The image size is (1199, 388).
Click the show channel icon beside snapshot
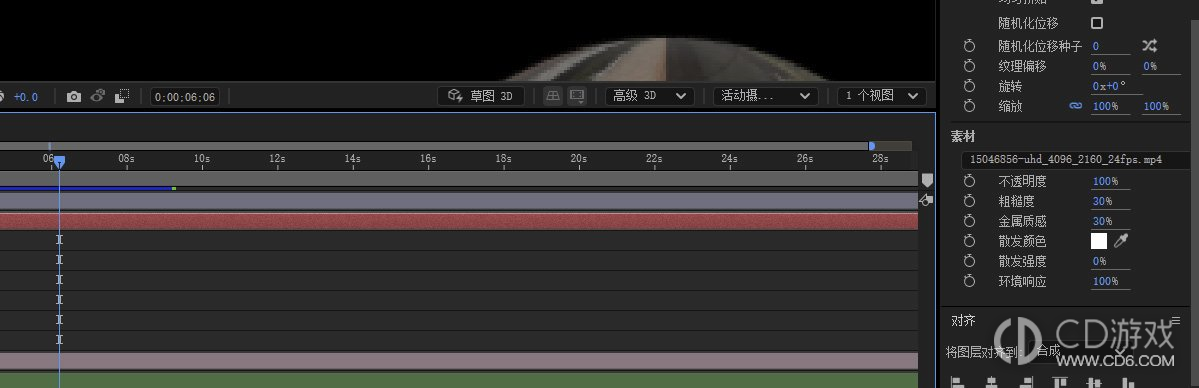tap(122, 96)
